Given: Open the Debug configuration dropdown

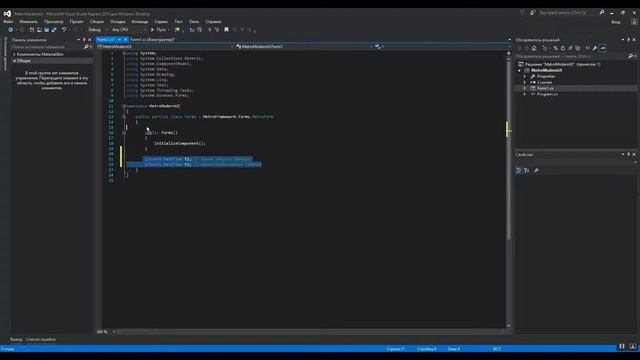Looking at the screenshot, I should point(98,30).
